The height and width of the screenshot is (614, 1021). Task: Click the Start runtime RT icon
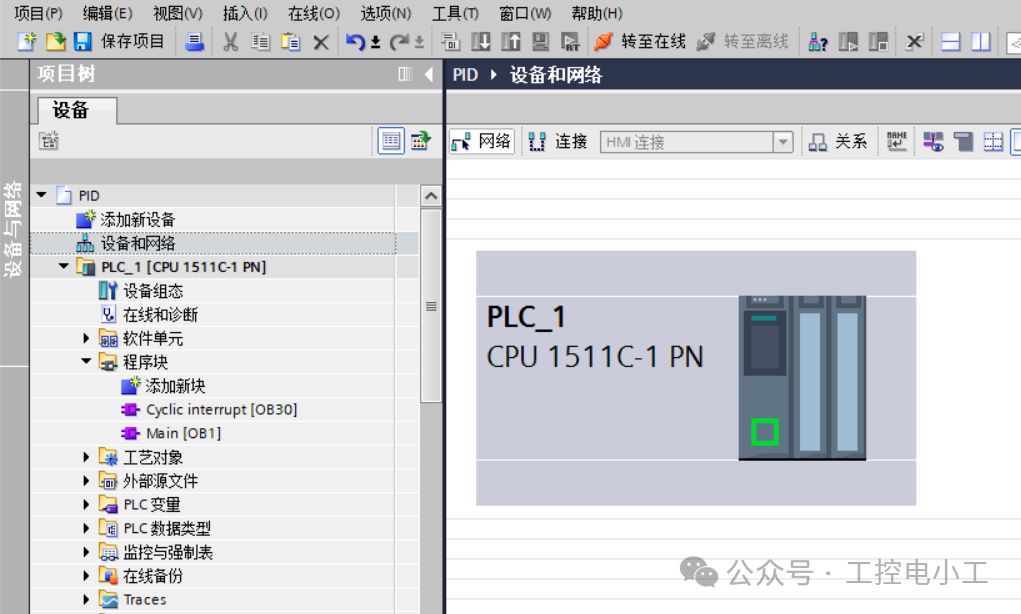570,42
